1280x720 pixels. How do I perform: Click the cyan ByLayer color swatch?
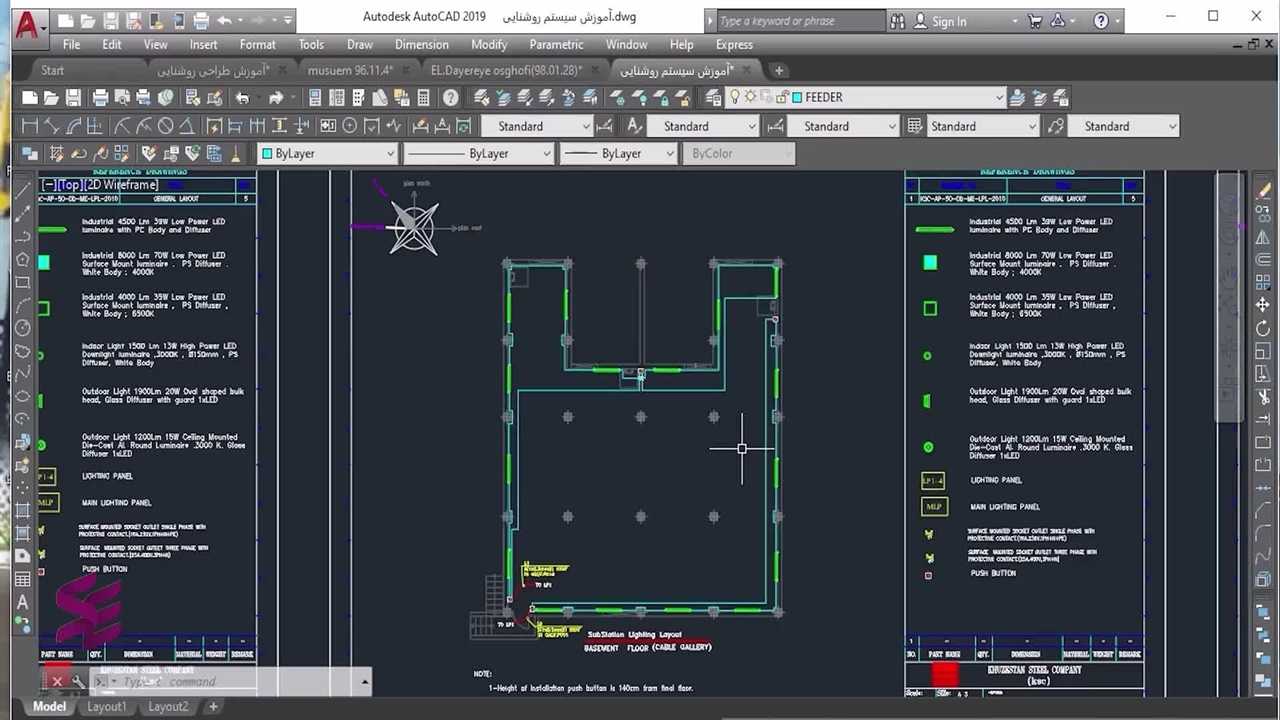coord(267,154)
